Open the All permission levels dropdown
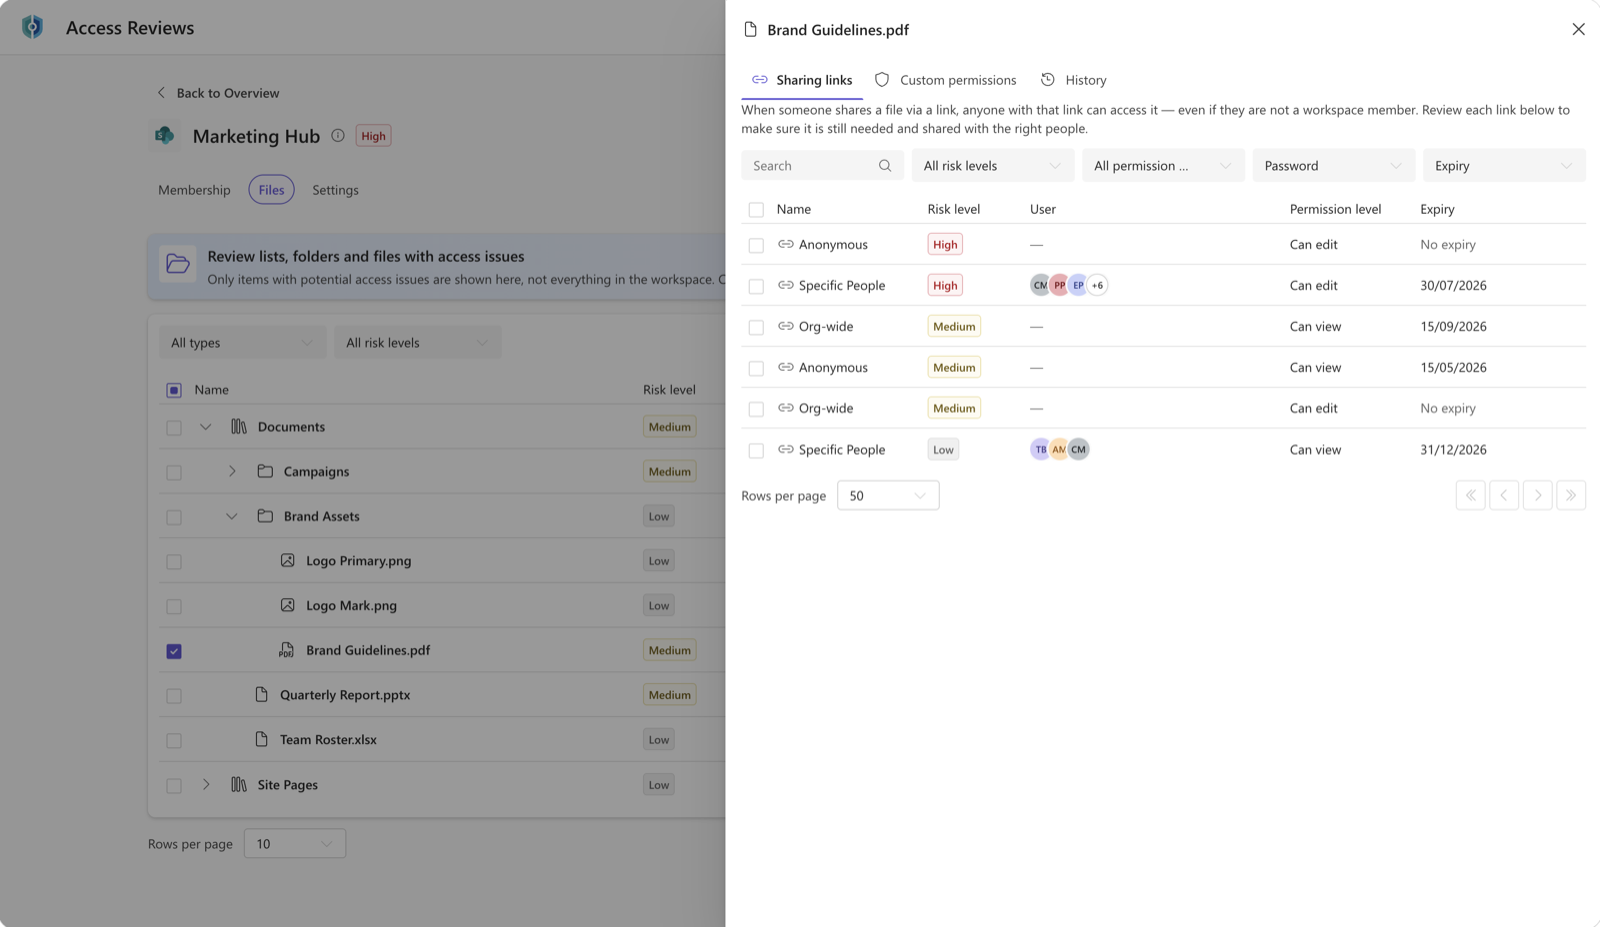1600x927 pixels. click(1163, 166)
